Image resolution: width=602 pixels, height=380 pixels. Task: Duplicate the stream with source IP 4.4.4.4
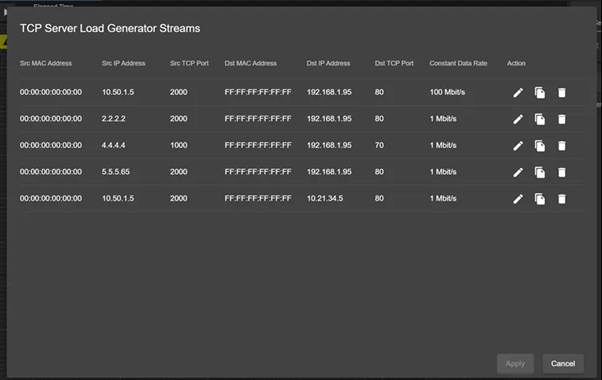(540, 145)
